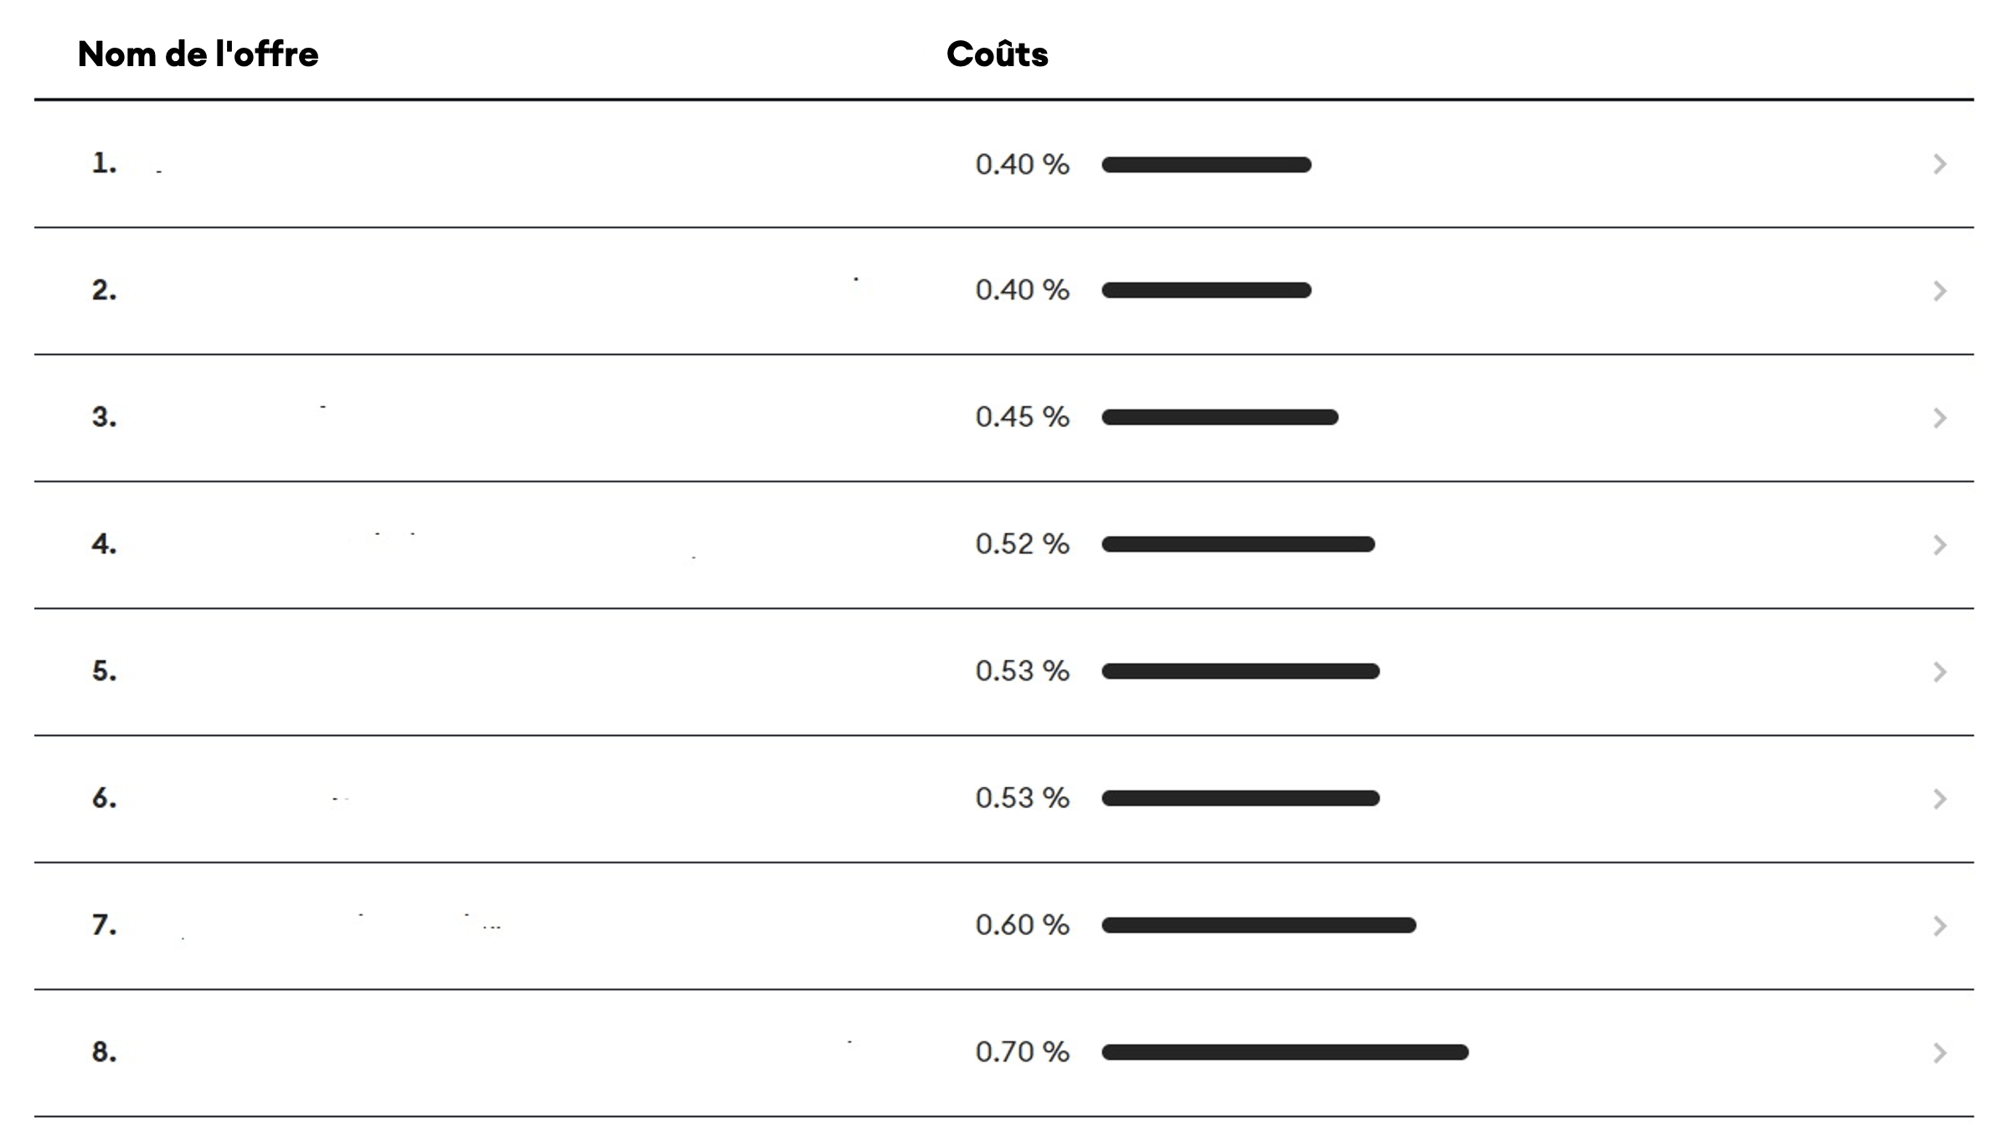Screen dimensions: 2000x1147
Task: Select the row number "6." entry
Action: 104,798
